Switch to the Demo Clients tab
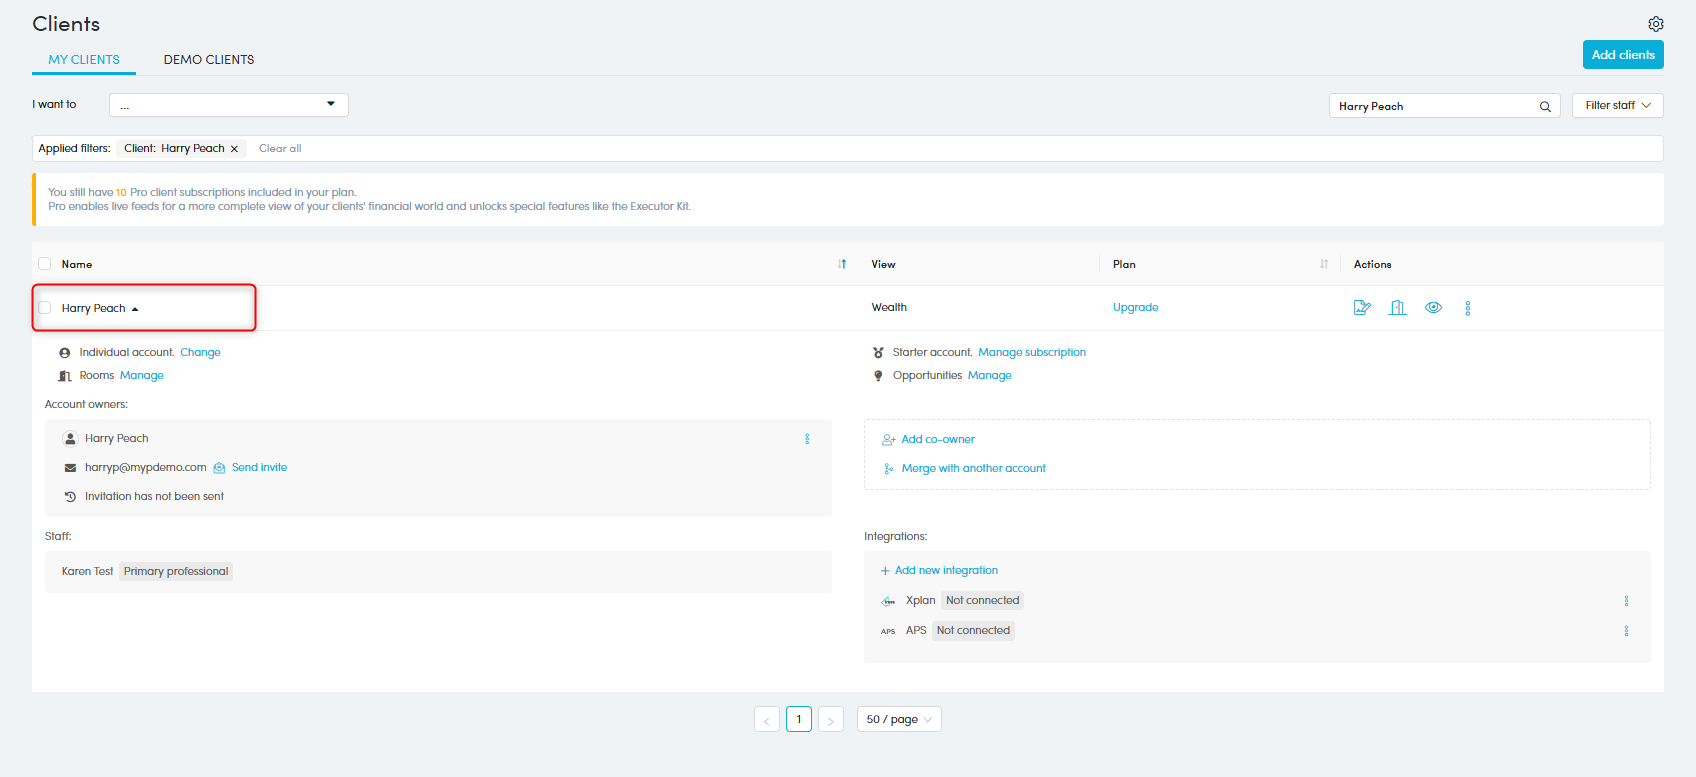This screenshot has height=777, width=1696. click(x=209, y=60)
